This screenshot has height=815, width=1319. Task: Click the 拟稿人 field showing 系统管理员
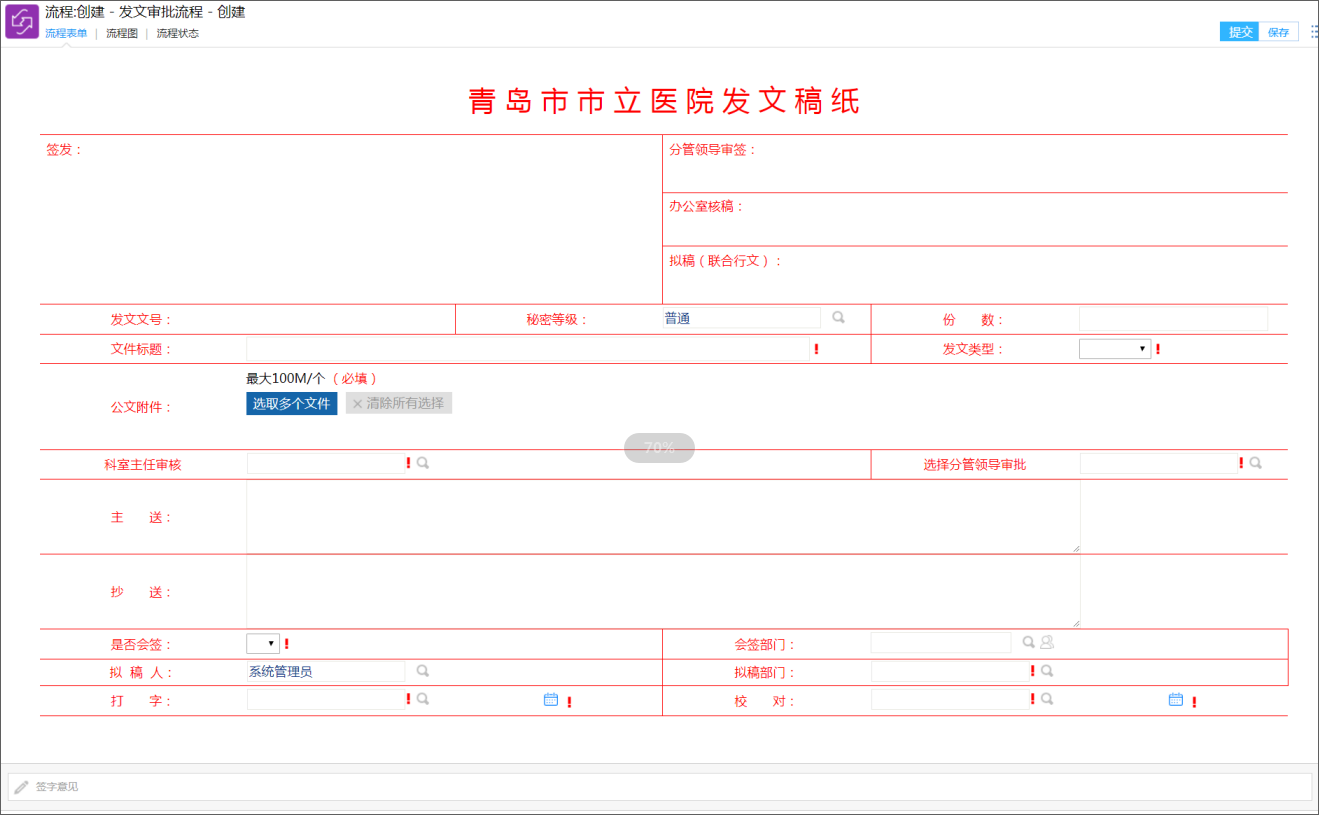pos(326,671)
